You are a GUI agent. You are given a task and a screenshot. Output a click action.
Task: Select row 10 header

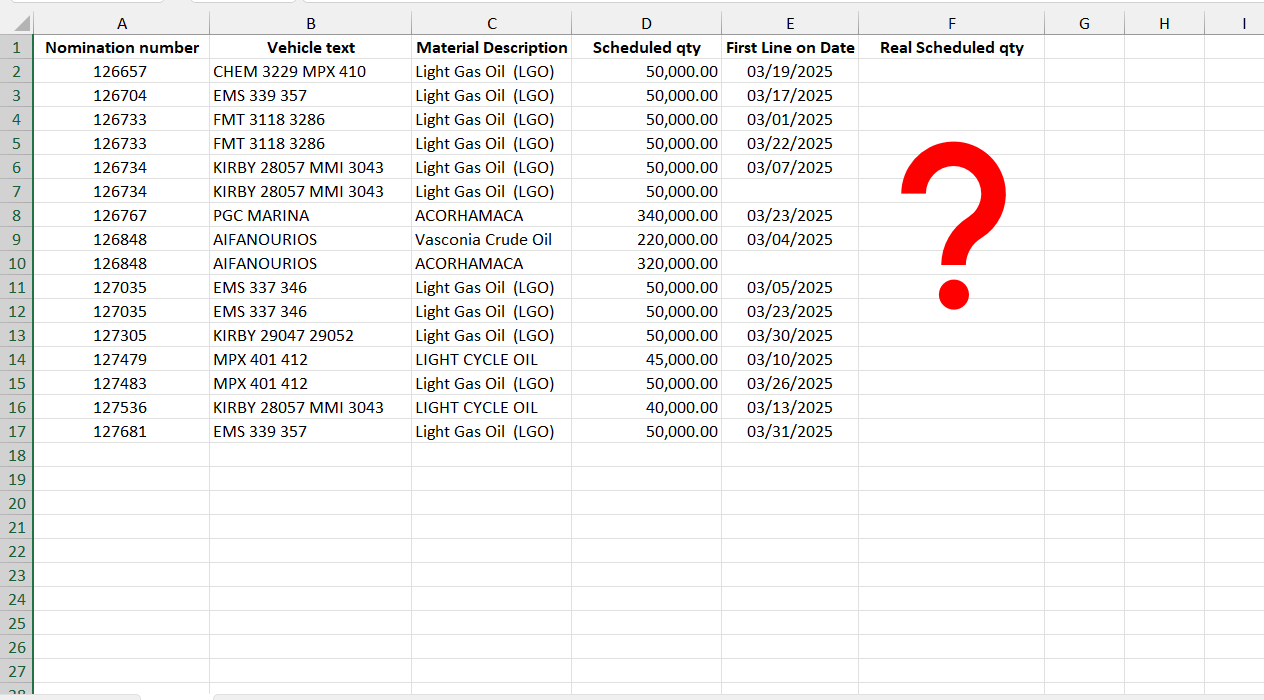pyautogui.click(x=16, y=263)
